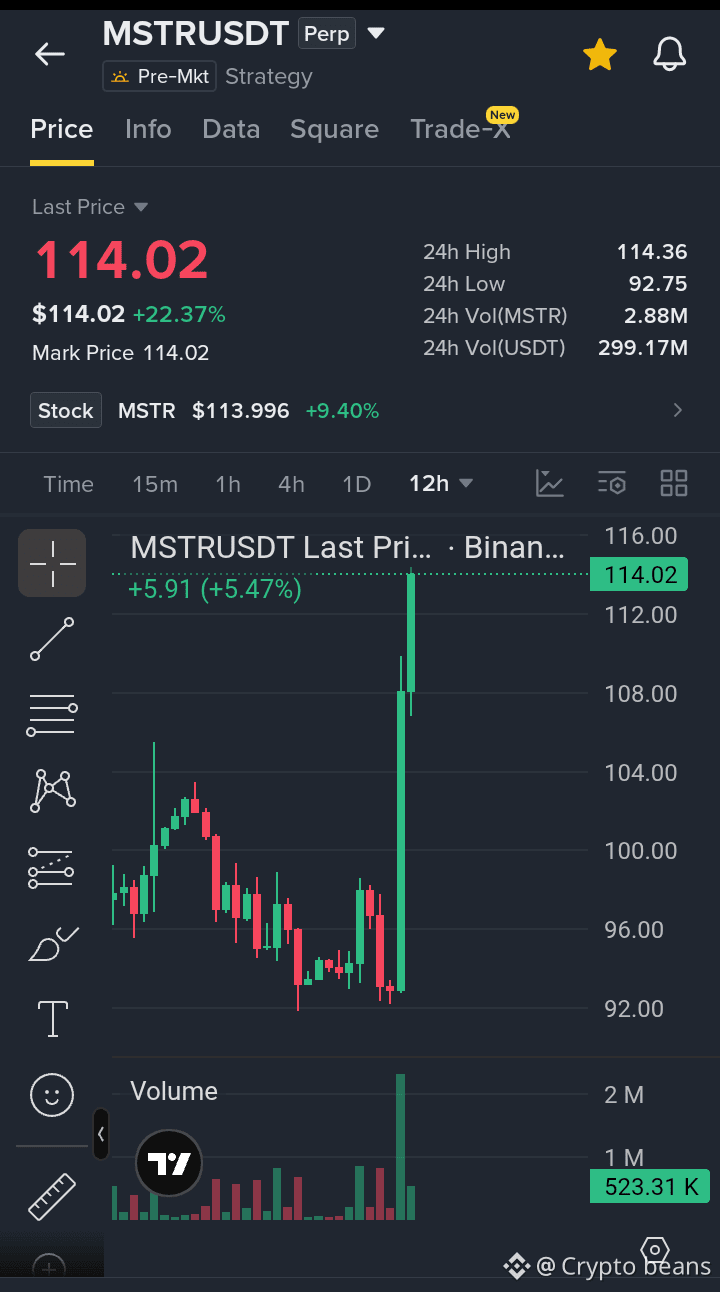Open the Stock MSTR row chevron

(x=678, y=410)
